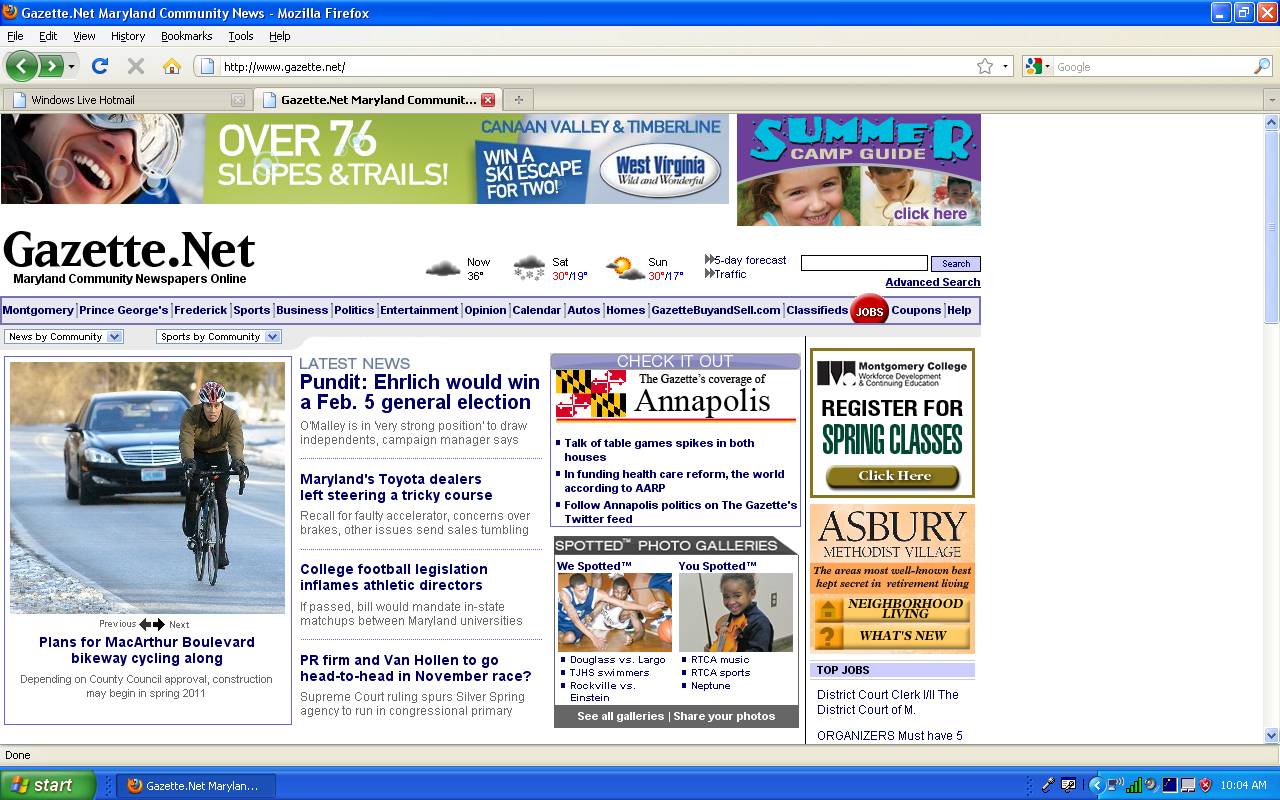1280x800 pixels.
Task: Open the URL bar history dropdown arrow
Action: coord(1005,66)
